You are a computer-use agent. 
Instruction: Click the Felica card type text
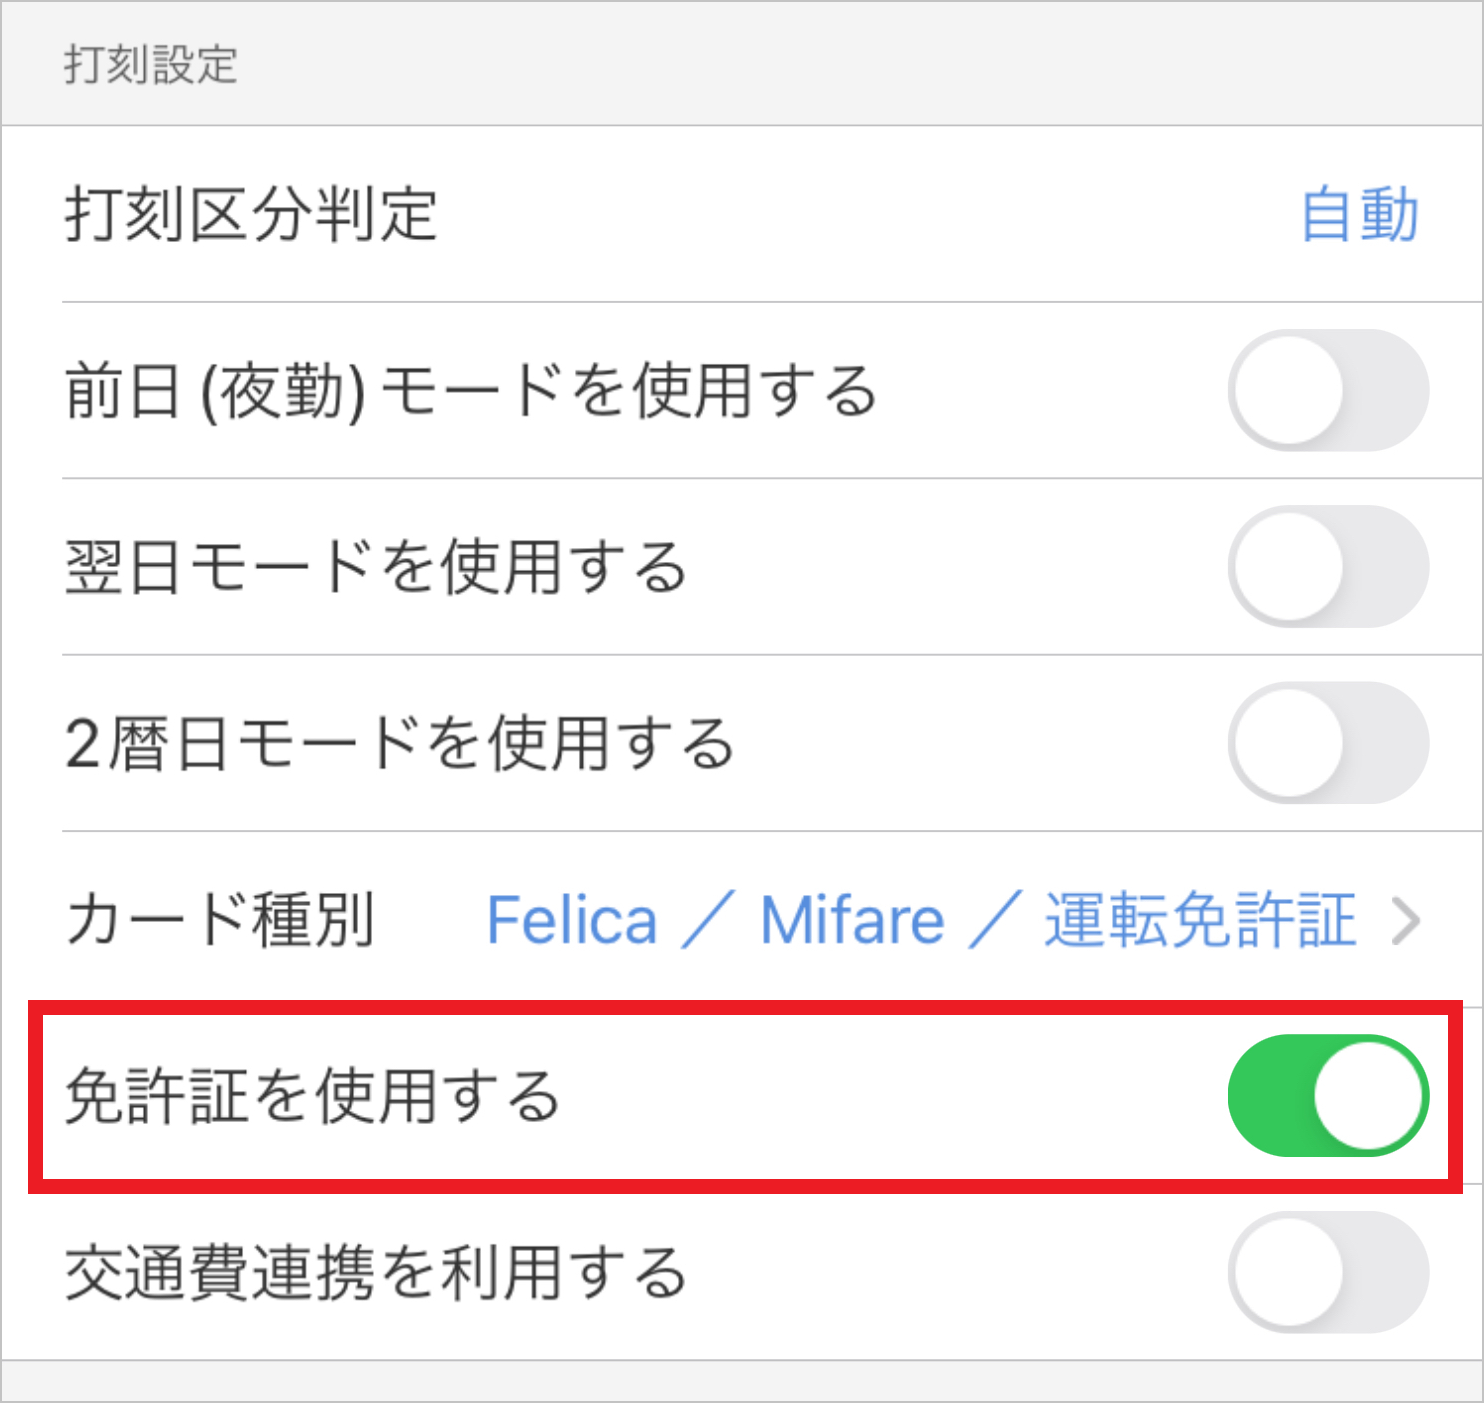point(572,920)
